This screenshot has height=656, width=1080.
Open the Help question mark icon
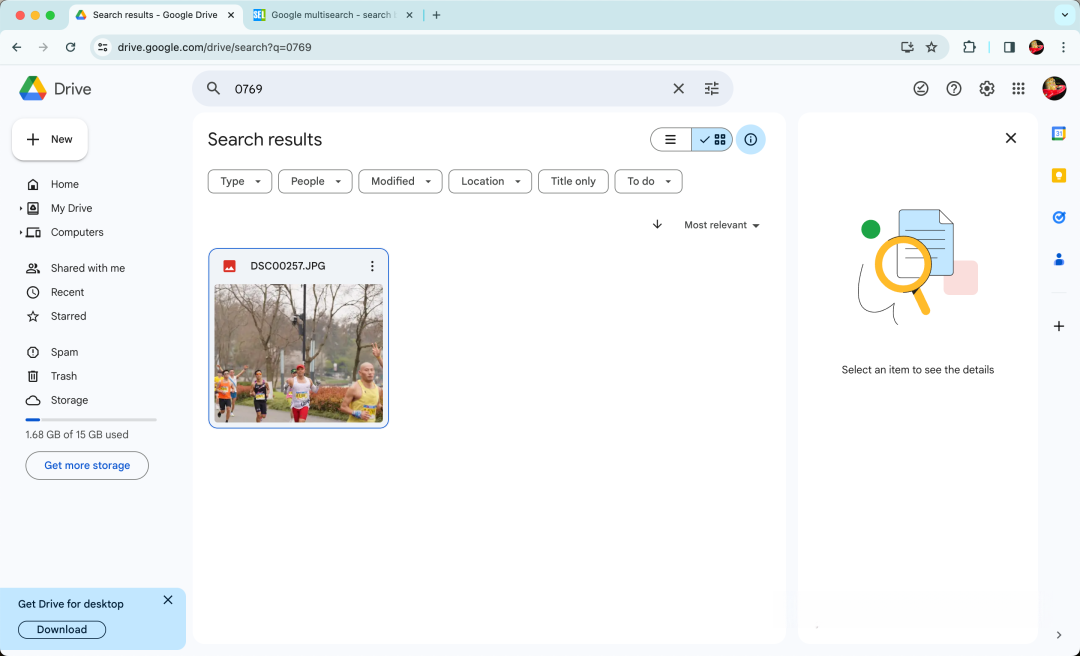(954, 88)
